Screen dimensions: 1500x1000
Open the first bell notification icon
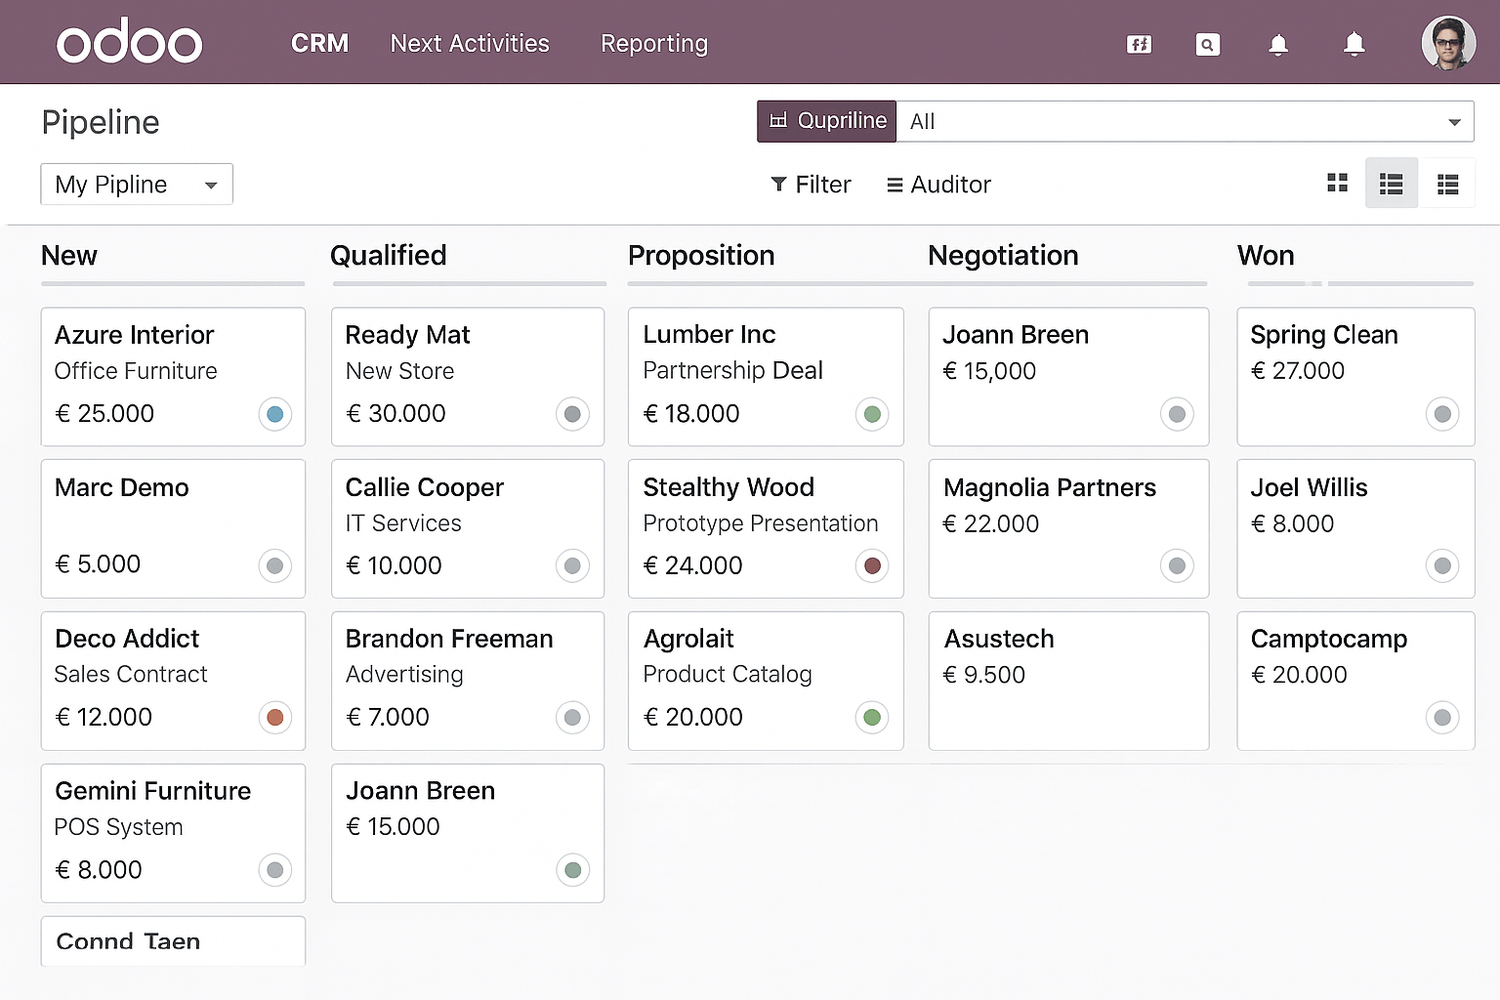[x=1278, y=44]
